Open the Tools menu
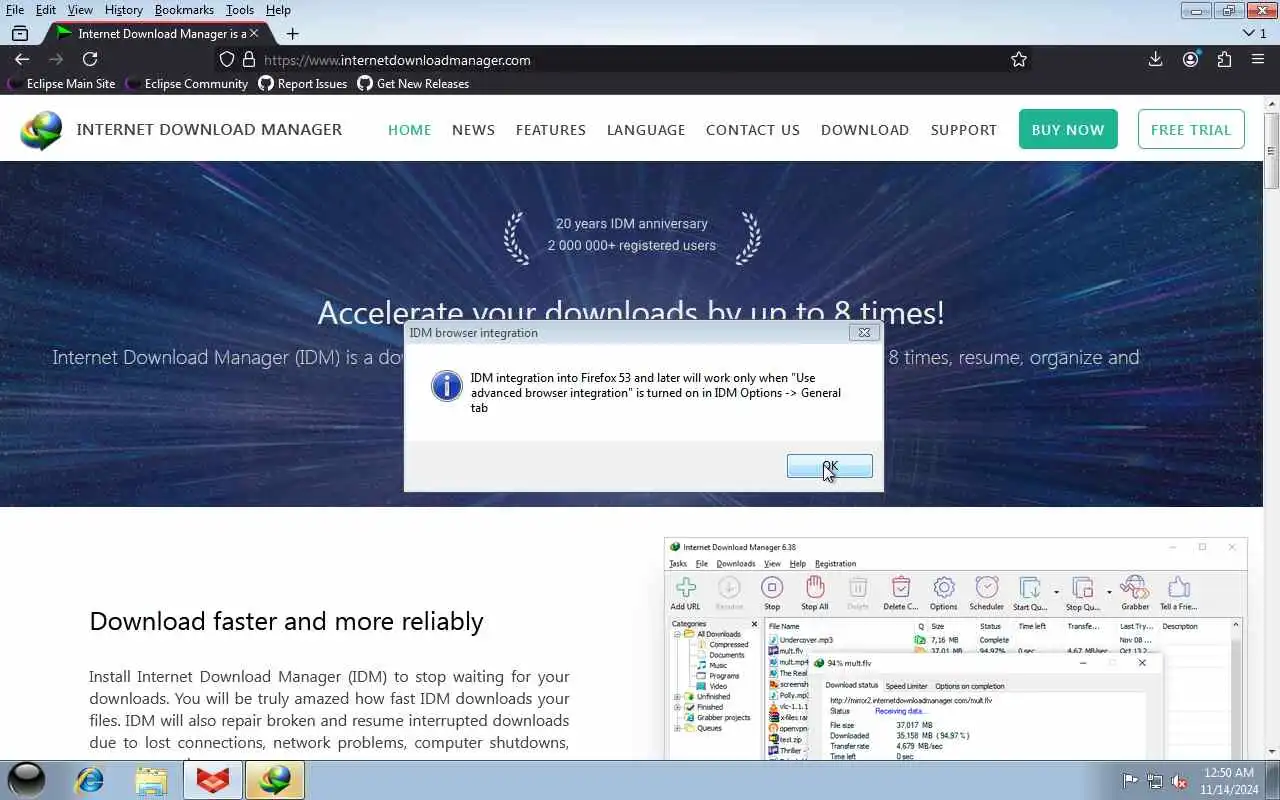Viewport: 1280px width, 800px height. pos(240,10)
